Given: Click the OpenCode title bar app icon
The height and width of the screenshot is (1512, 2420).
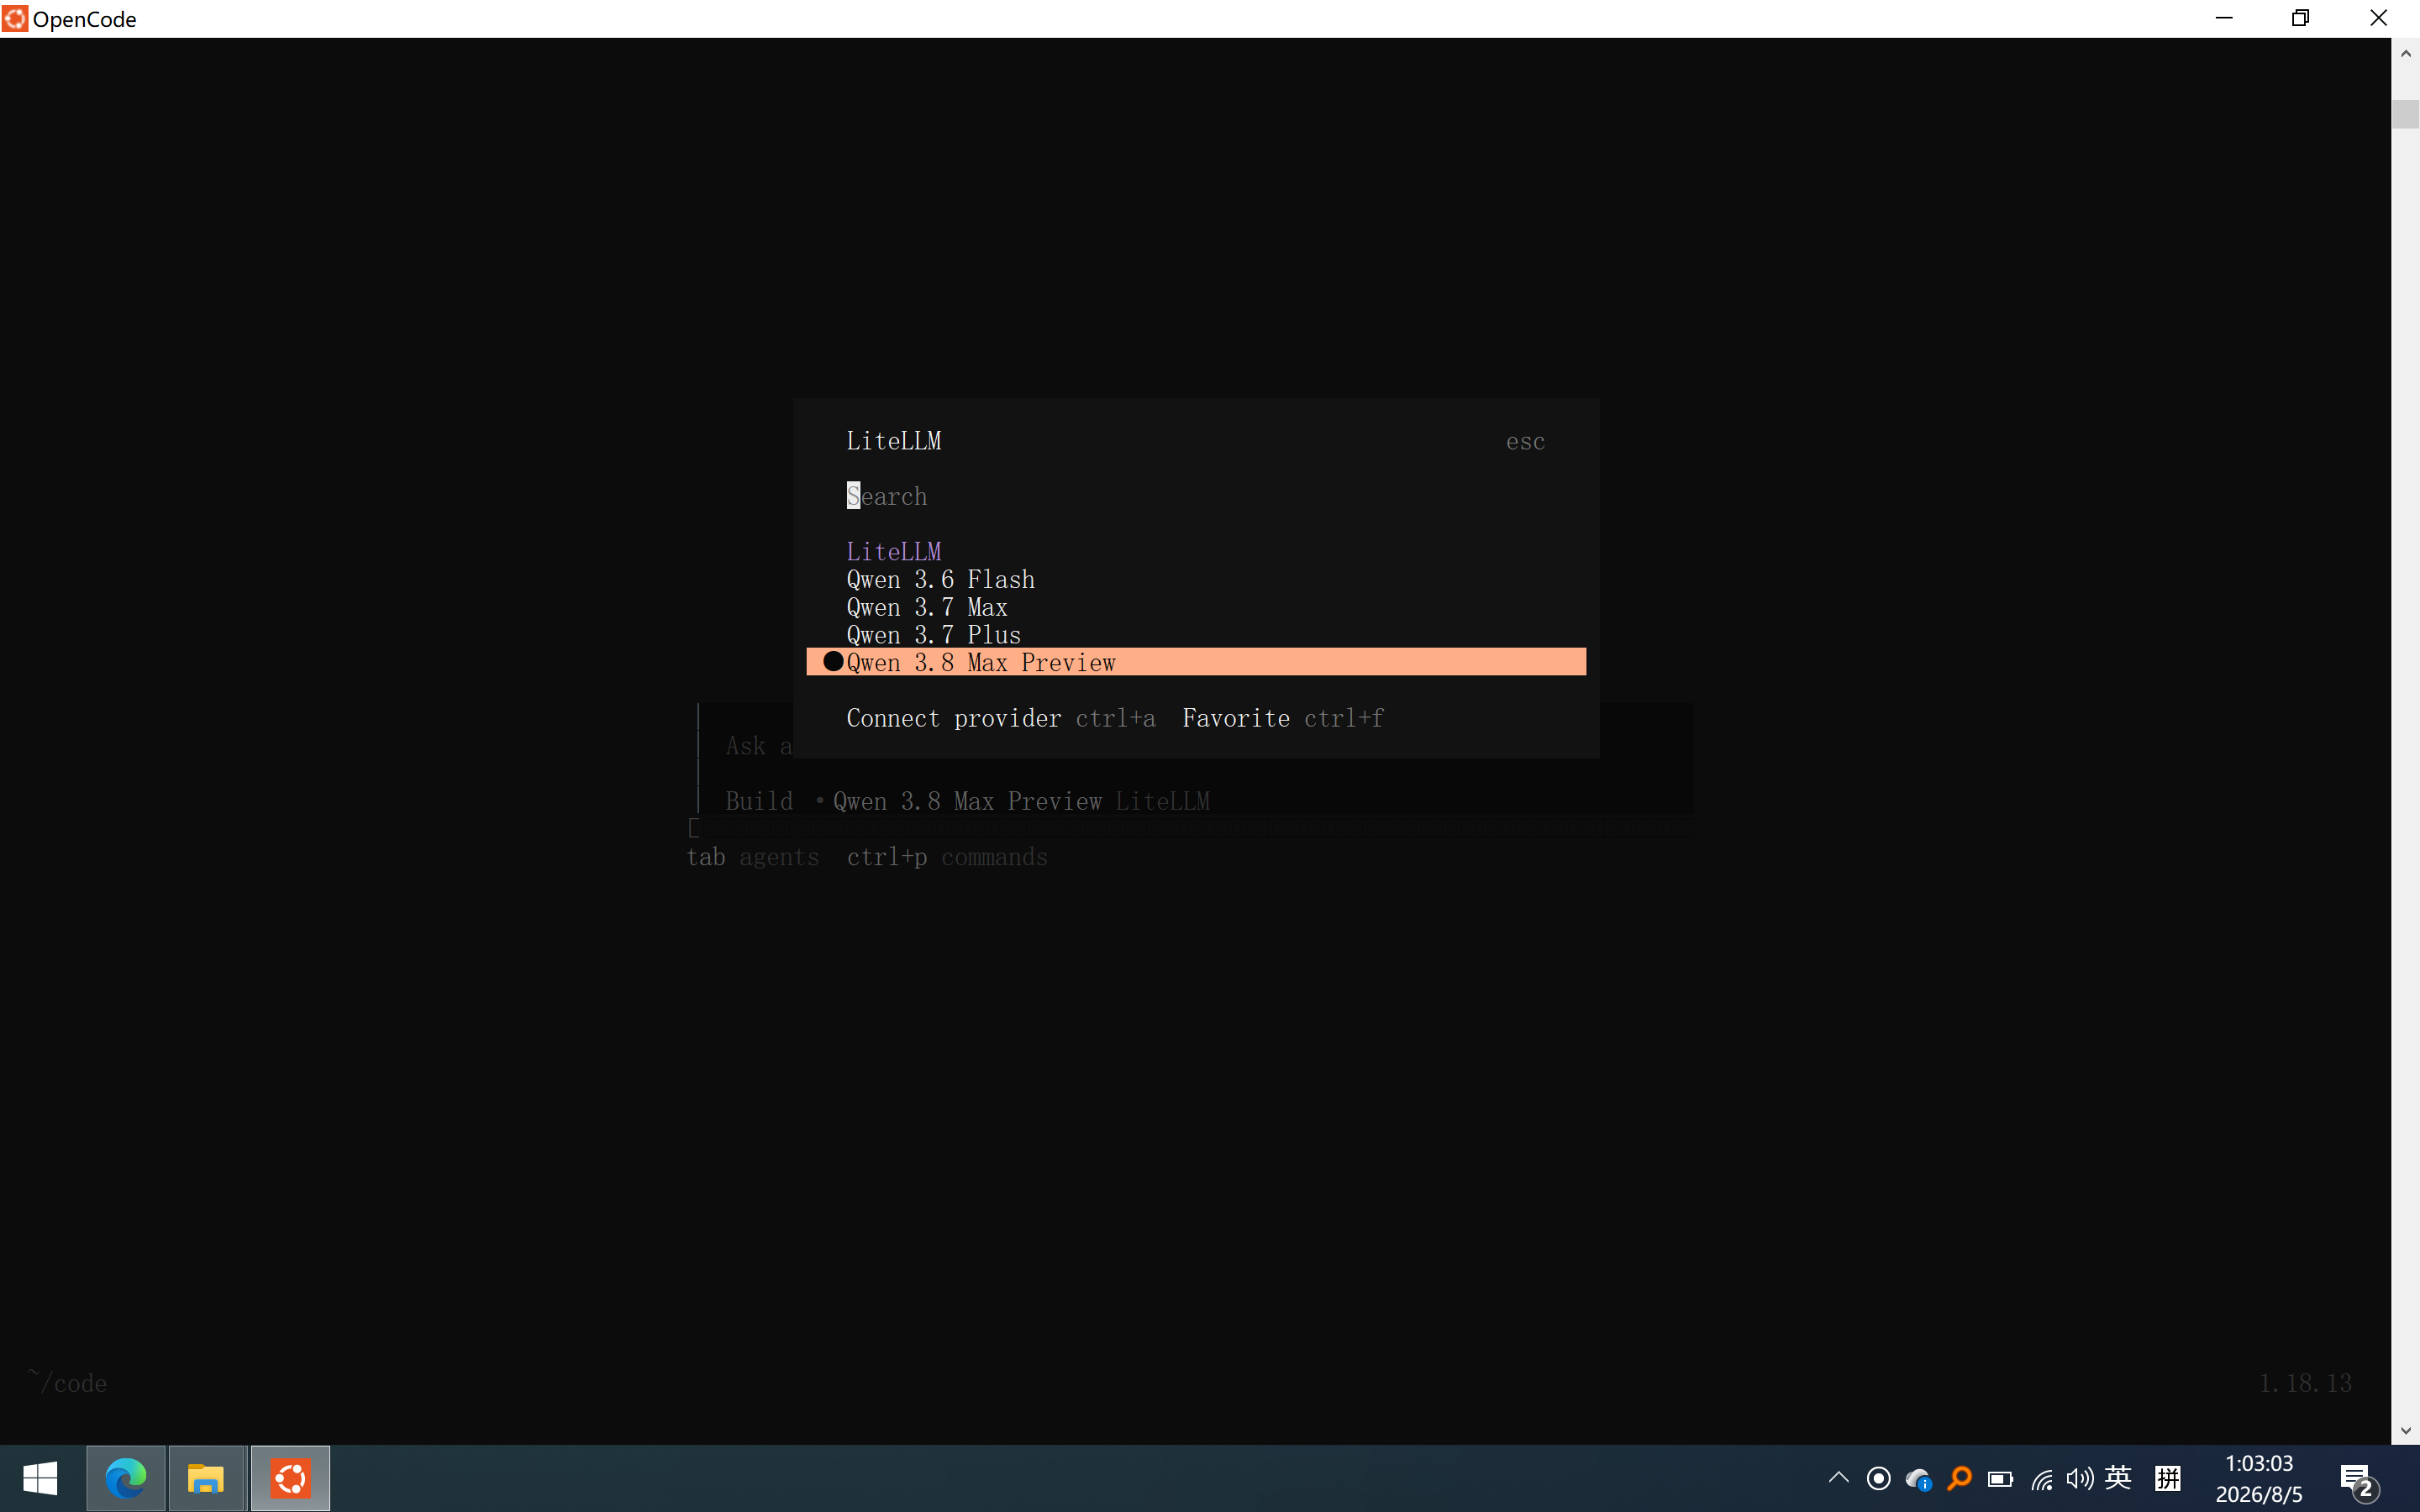Looking at the screenshot, I should [x=15, y=18].
